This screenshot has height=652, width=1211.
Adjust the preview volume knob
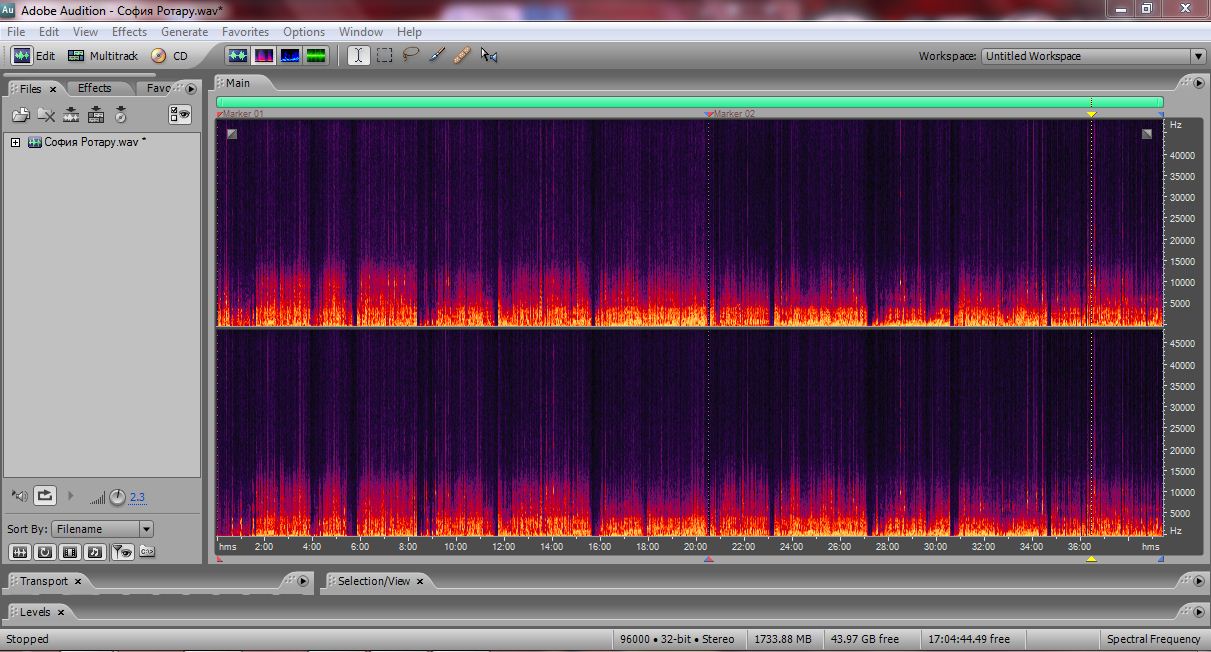point(117,496)
